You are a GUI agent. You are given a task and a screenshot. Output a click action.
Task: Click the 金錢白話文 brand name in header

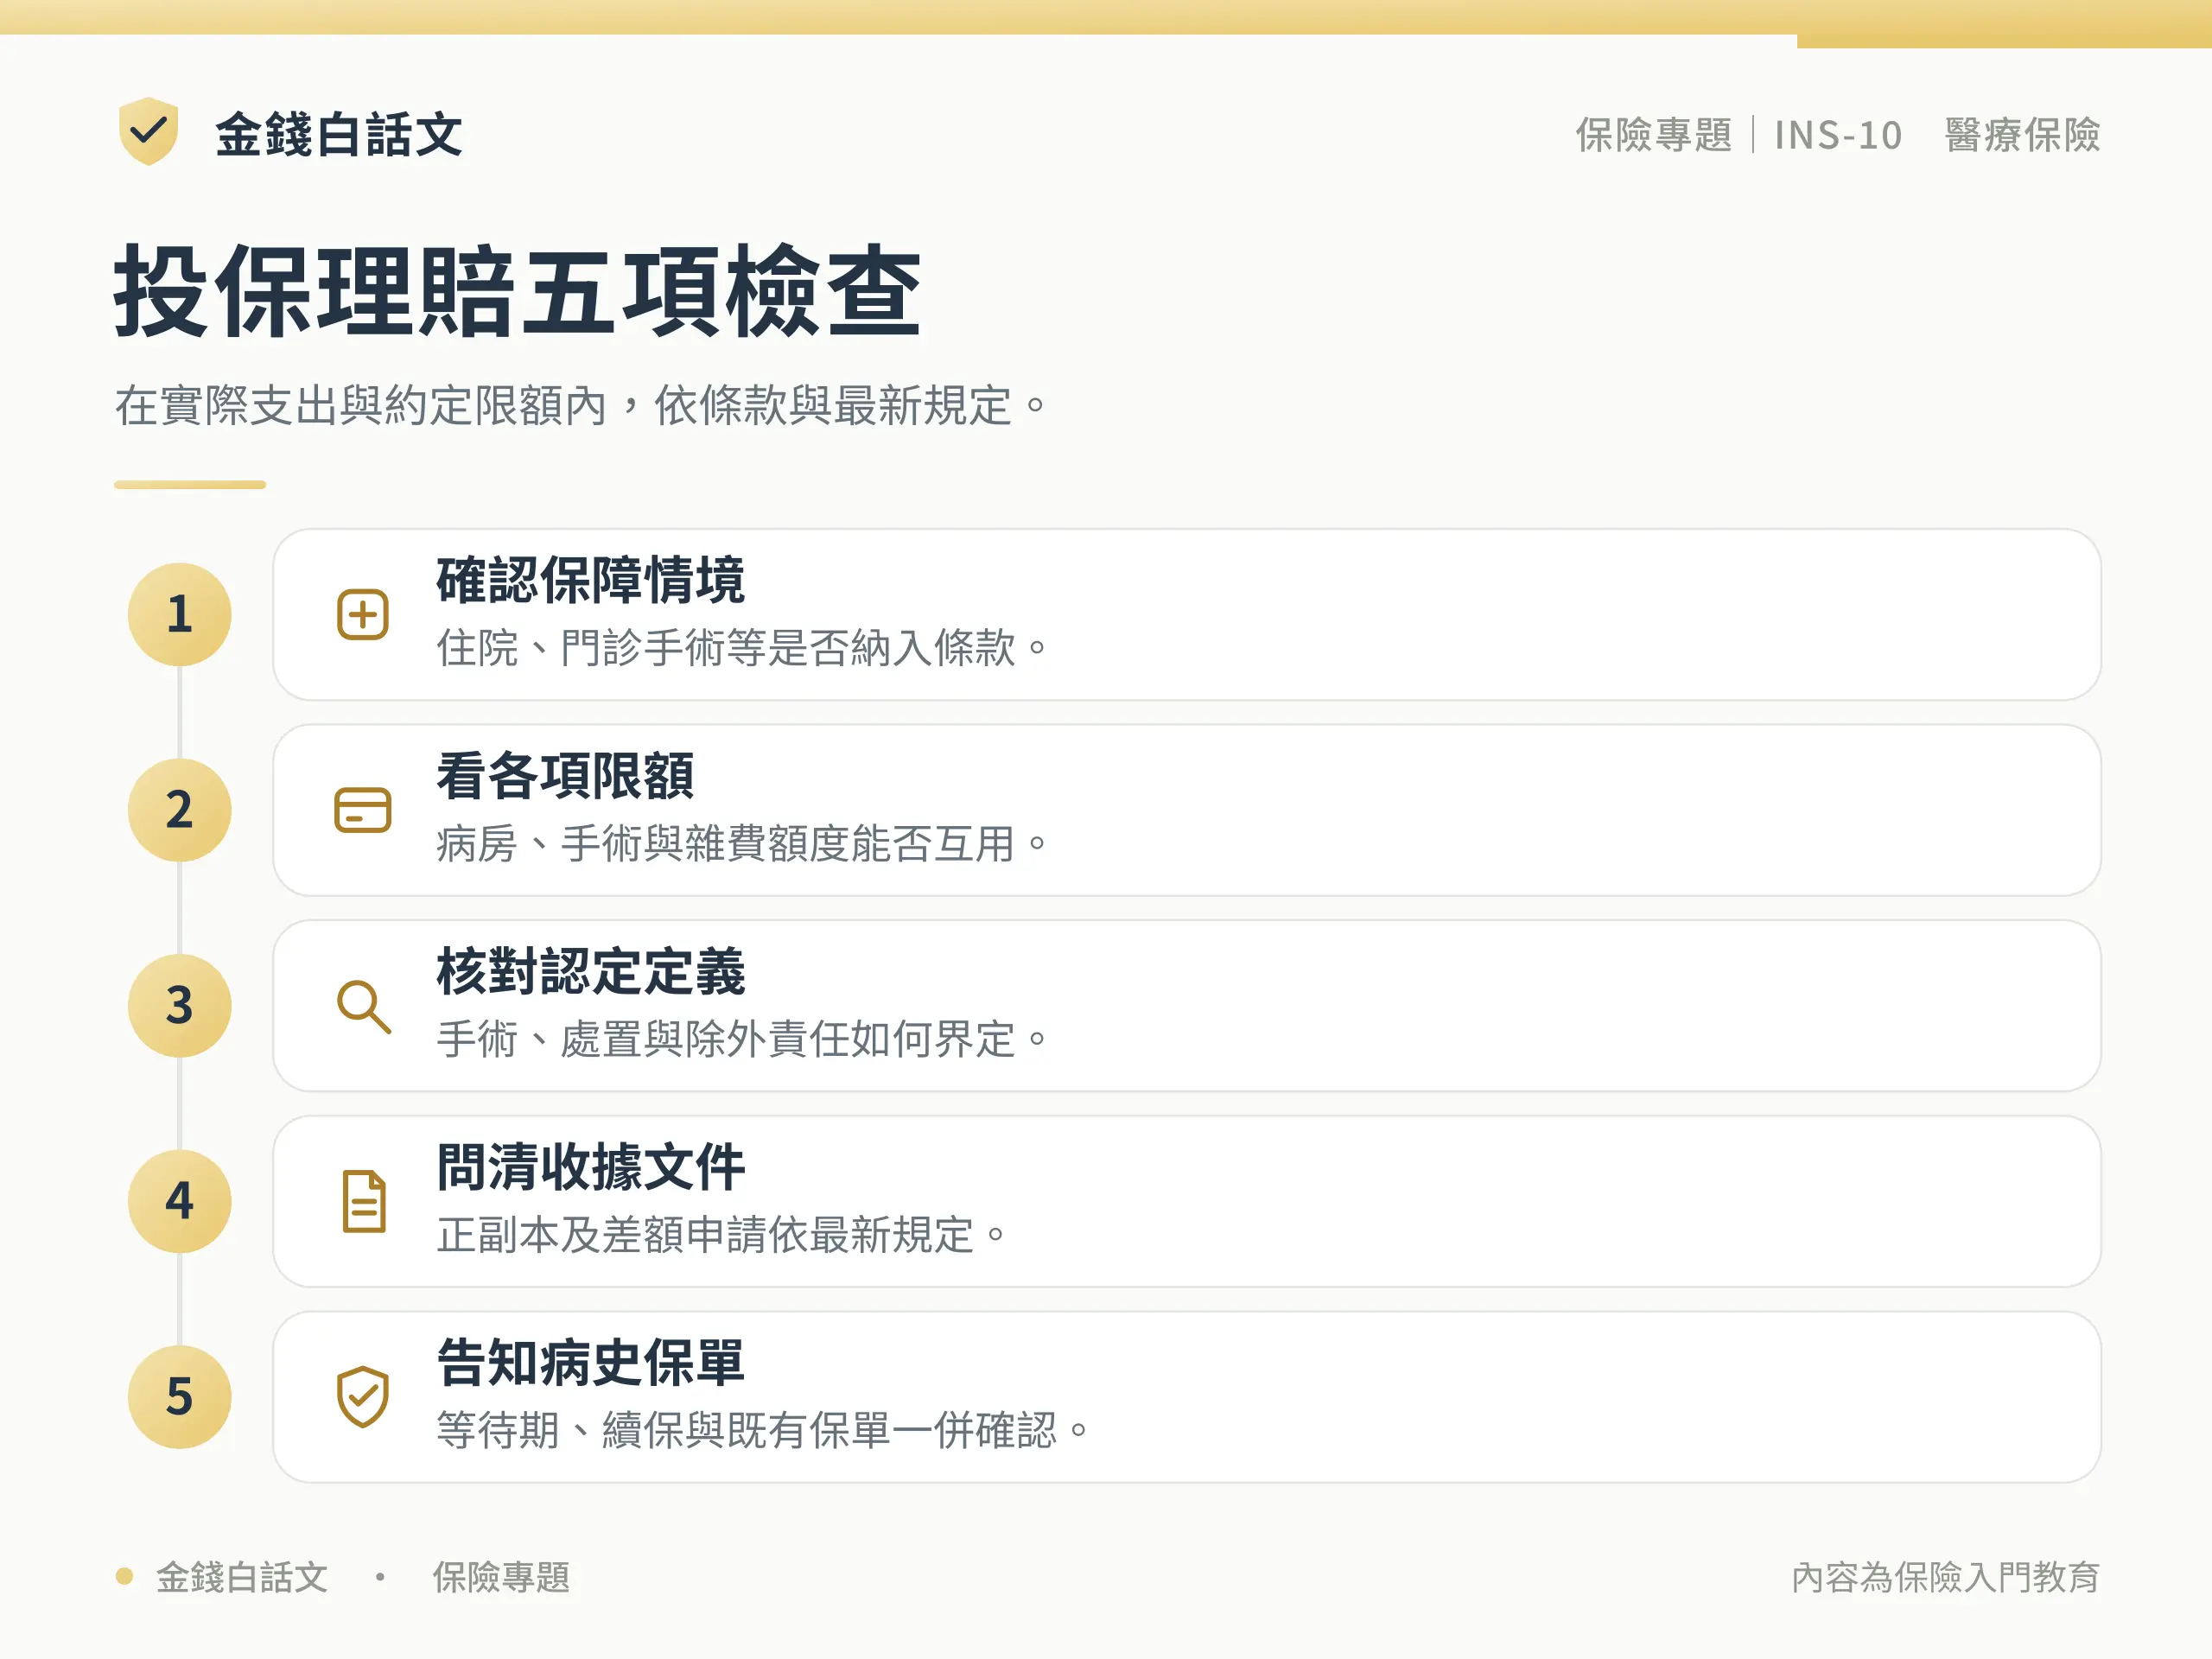[339, 135]
